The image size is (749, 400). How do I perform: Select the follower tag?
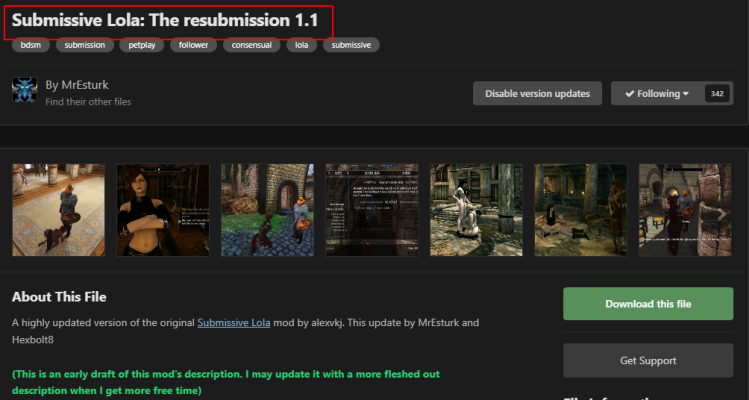tap(193, 45)
